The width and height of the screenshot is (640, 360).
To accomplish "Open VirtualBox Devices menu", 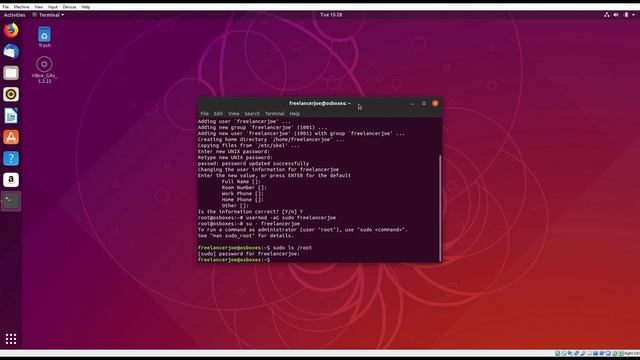I will click(x=69, y=7).
